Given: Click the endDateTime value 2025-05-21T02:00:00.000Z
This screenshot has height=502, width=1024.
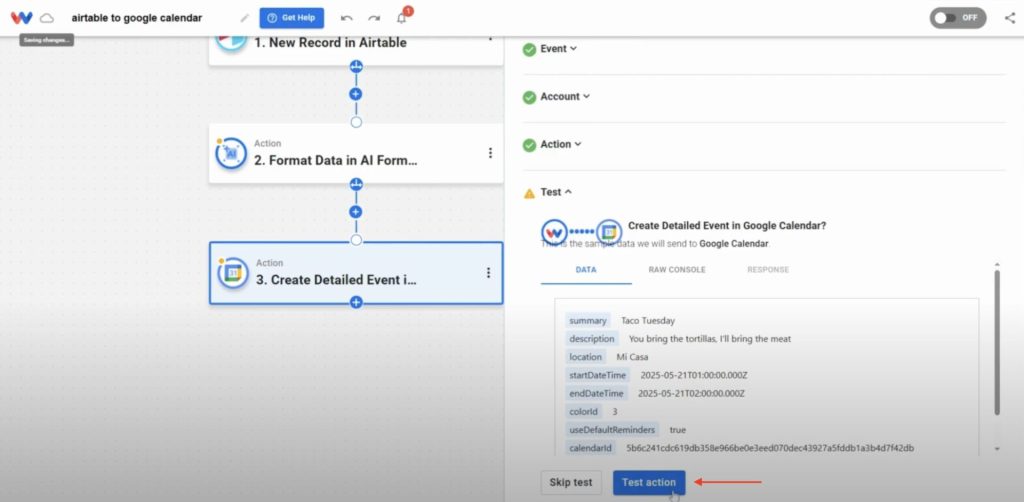Looking at the screenshot, I should click(x=691, y=394).
